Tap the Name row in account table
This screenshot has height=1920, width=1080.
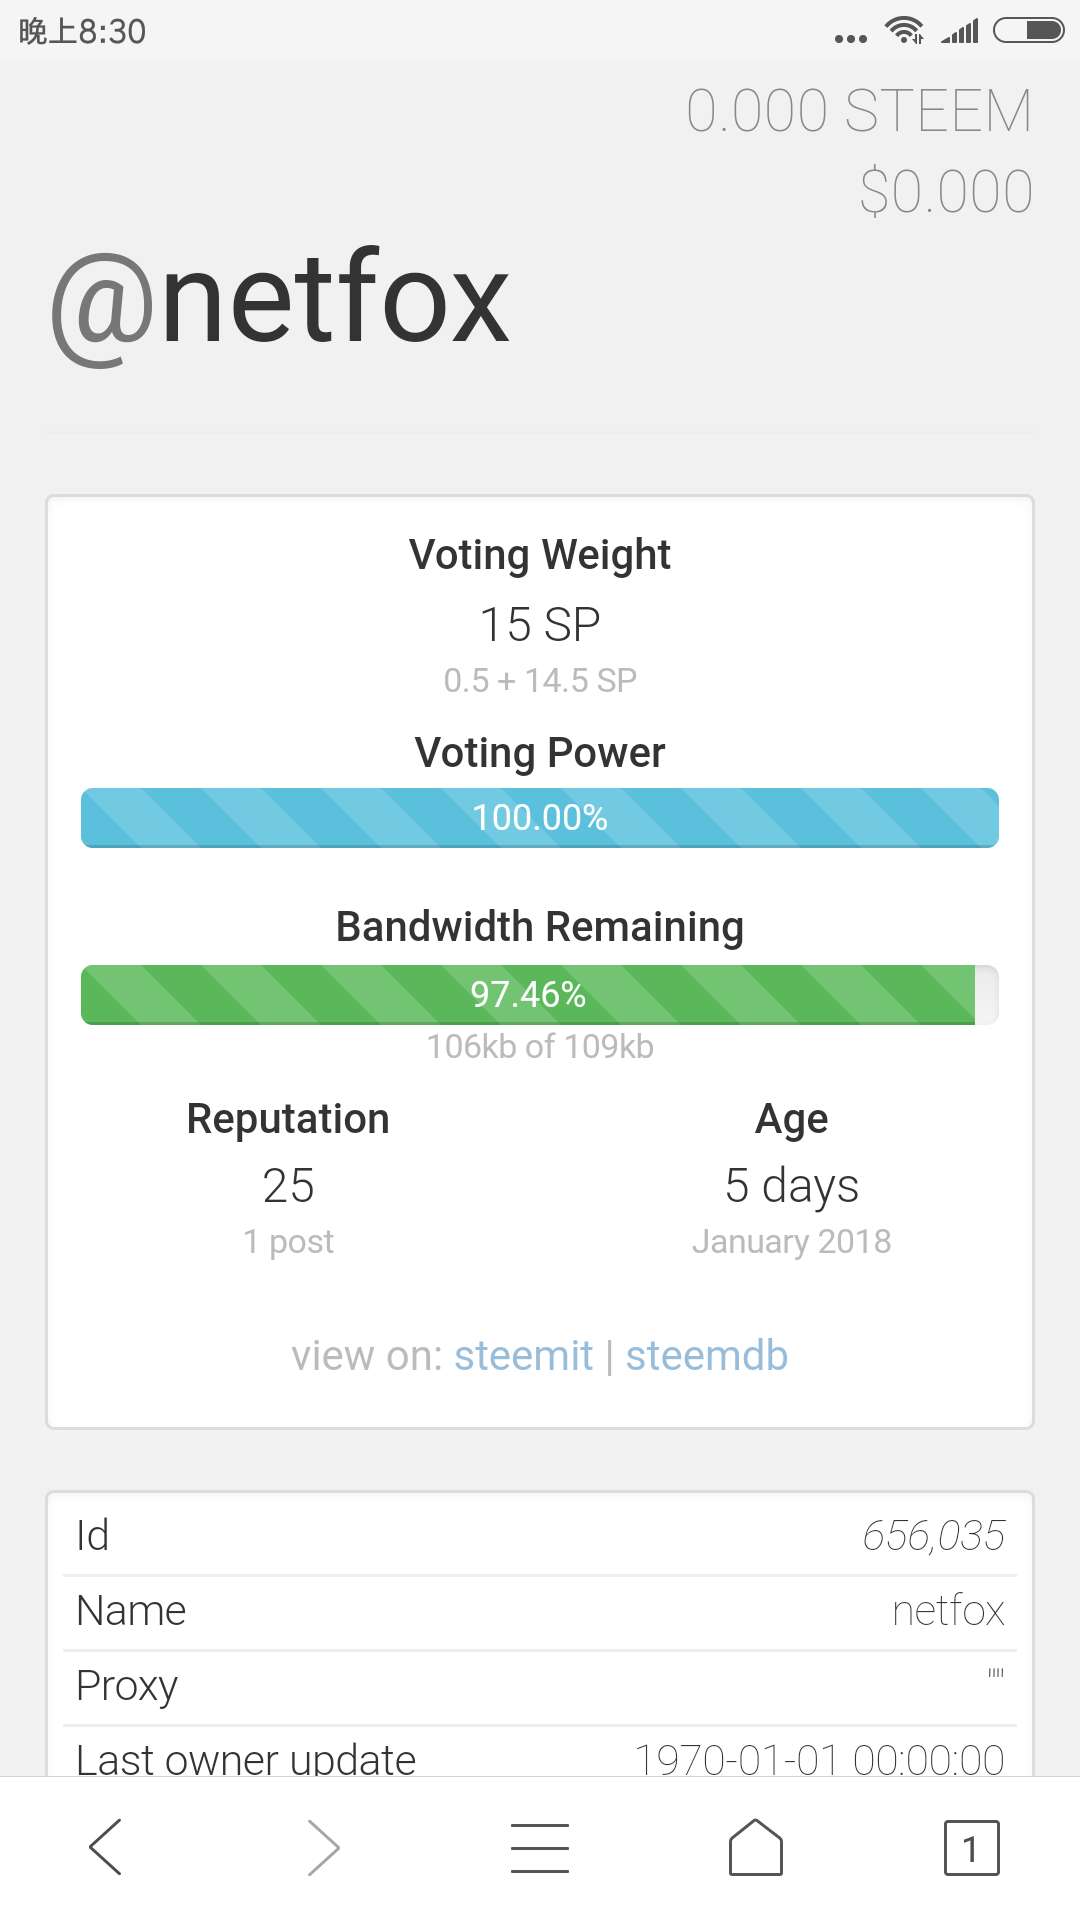[540, 1611]
